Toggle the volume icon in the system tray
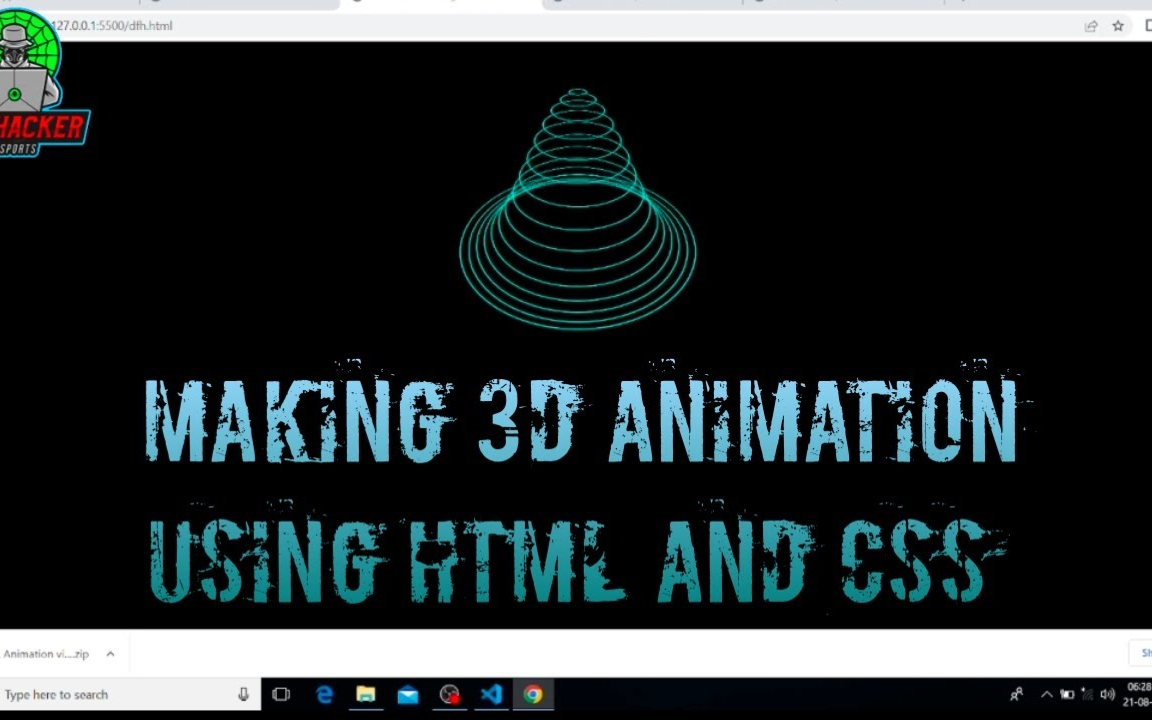The height and width of the screenshot is (720, 1152). [1108, 694]
